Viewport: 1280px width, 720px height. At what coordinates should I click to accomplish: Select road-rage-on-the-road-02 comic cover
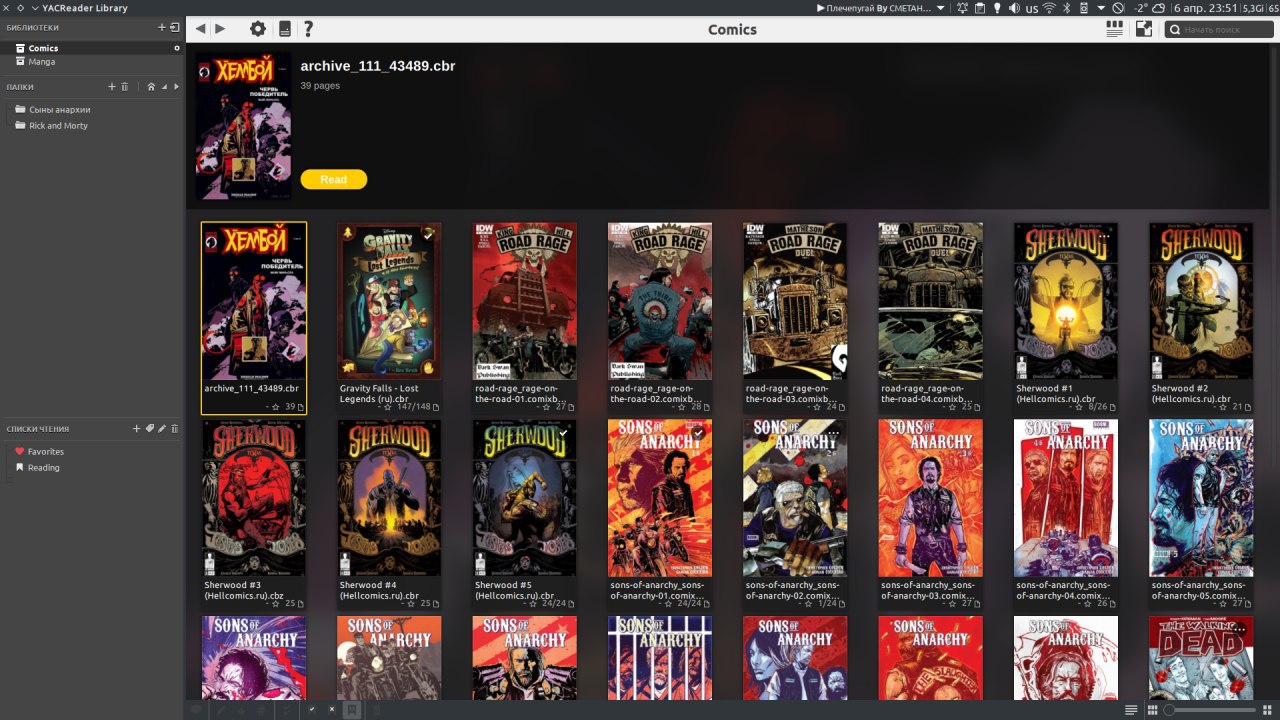pos(660,302)
